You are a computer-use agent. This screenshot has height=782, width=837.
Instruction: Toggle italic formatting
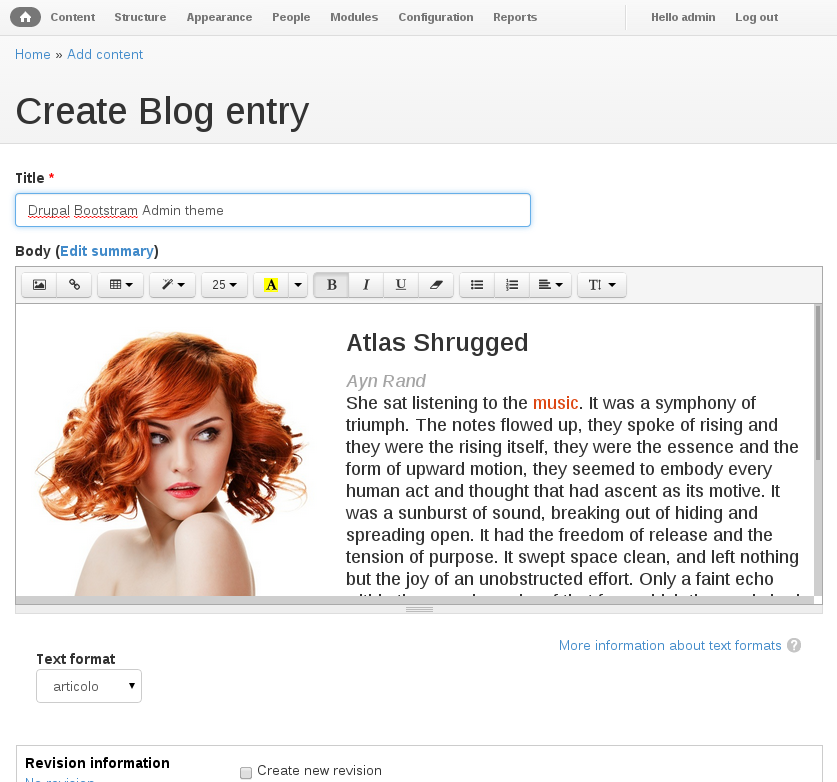(366, 285)
